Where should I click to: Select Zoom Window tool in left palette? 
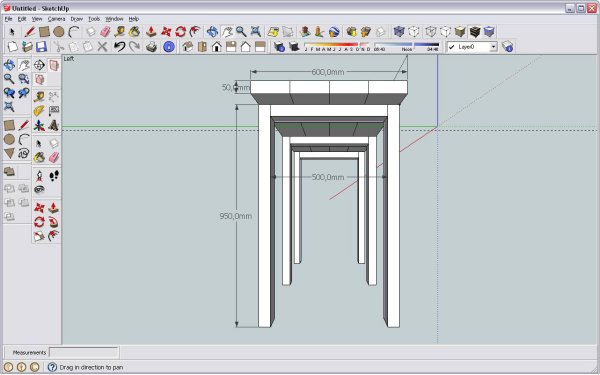pos(24,79)
